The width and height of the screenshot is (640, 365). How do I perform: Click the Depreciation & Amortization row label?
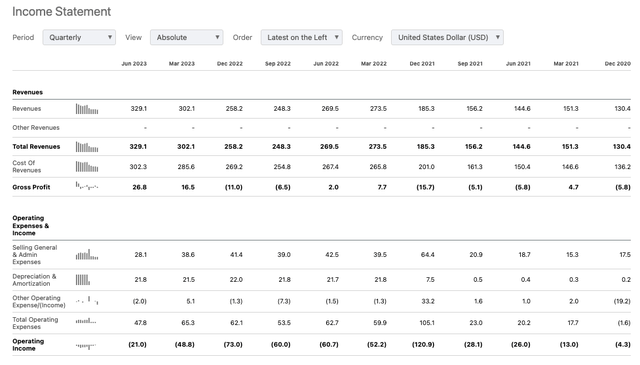pyautogui.click(x=34, y=280)
